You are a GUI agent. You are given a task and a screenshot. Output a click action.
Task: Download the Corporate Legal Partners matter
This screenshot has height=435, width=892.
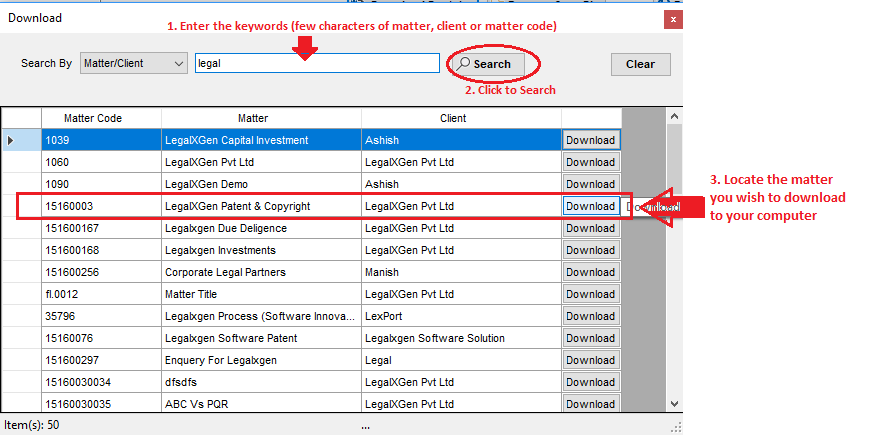point(590,272)
